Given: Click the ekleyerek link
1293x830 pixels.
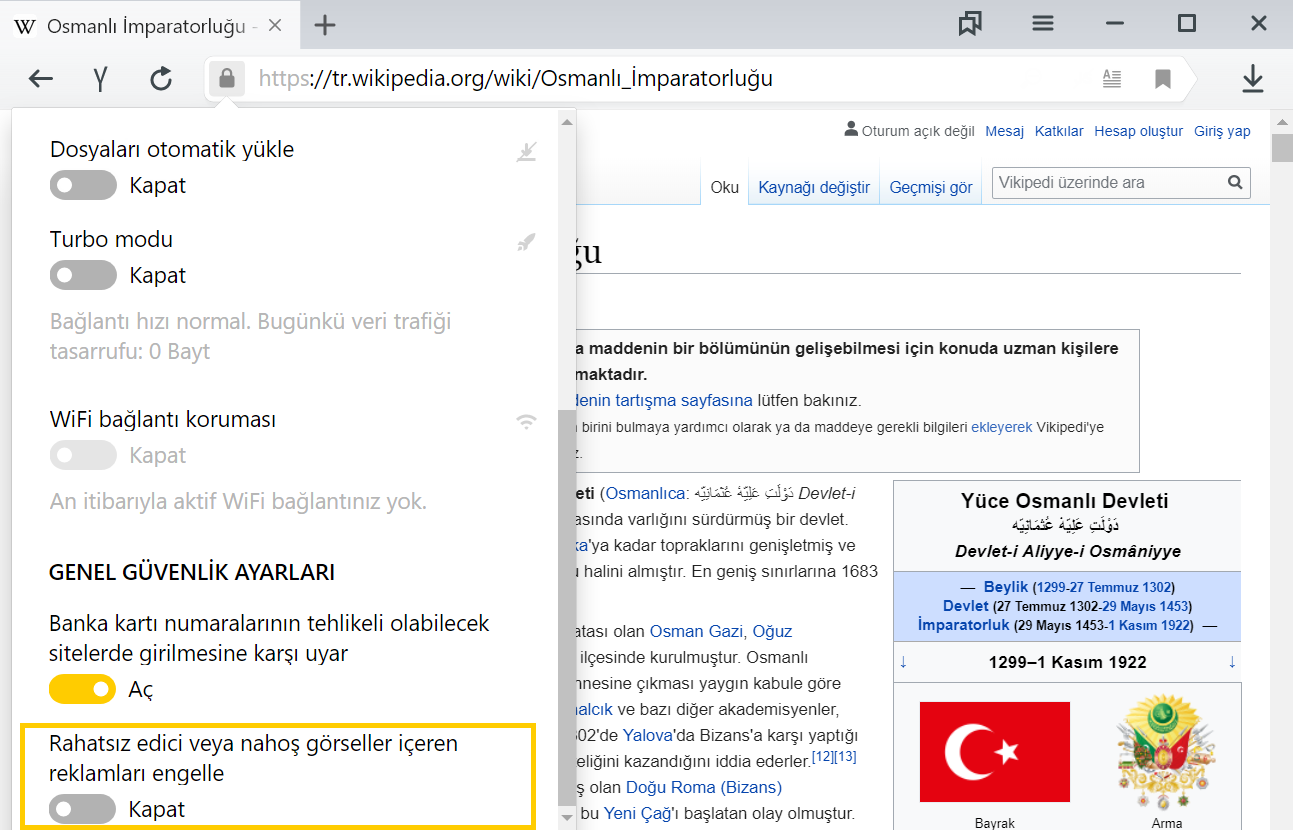Looking at the screenshot, I should (x=1001, y=427).
